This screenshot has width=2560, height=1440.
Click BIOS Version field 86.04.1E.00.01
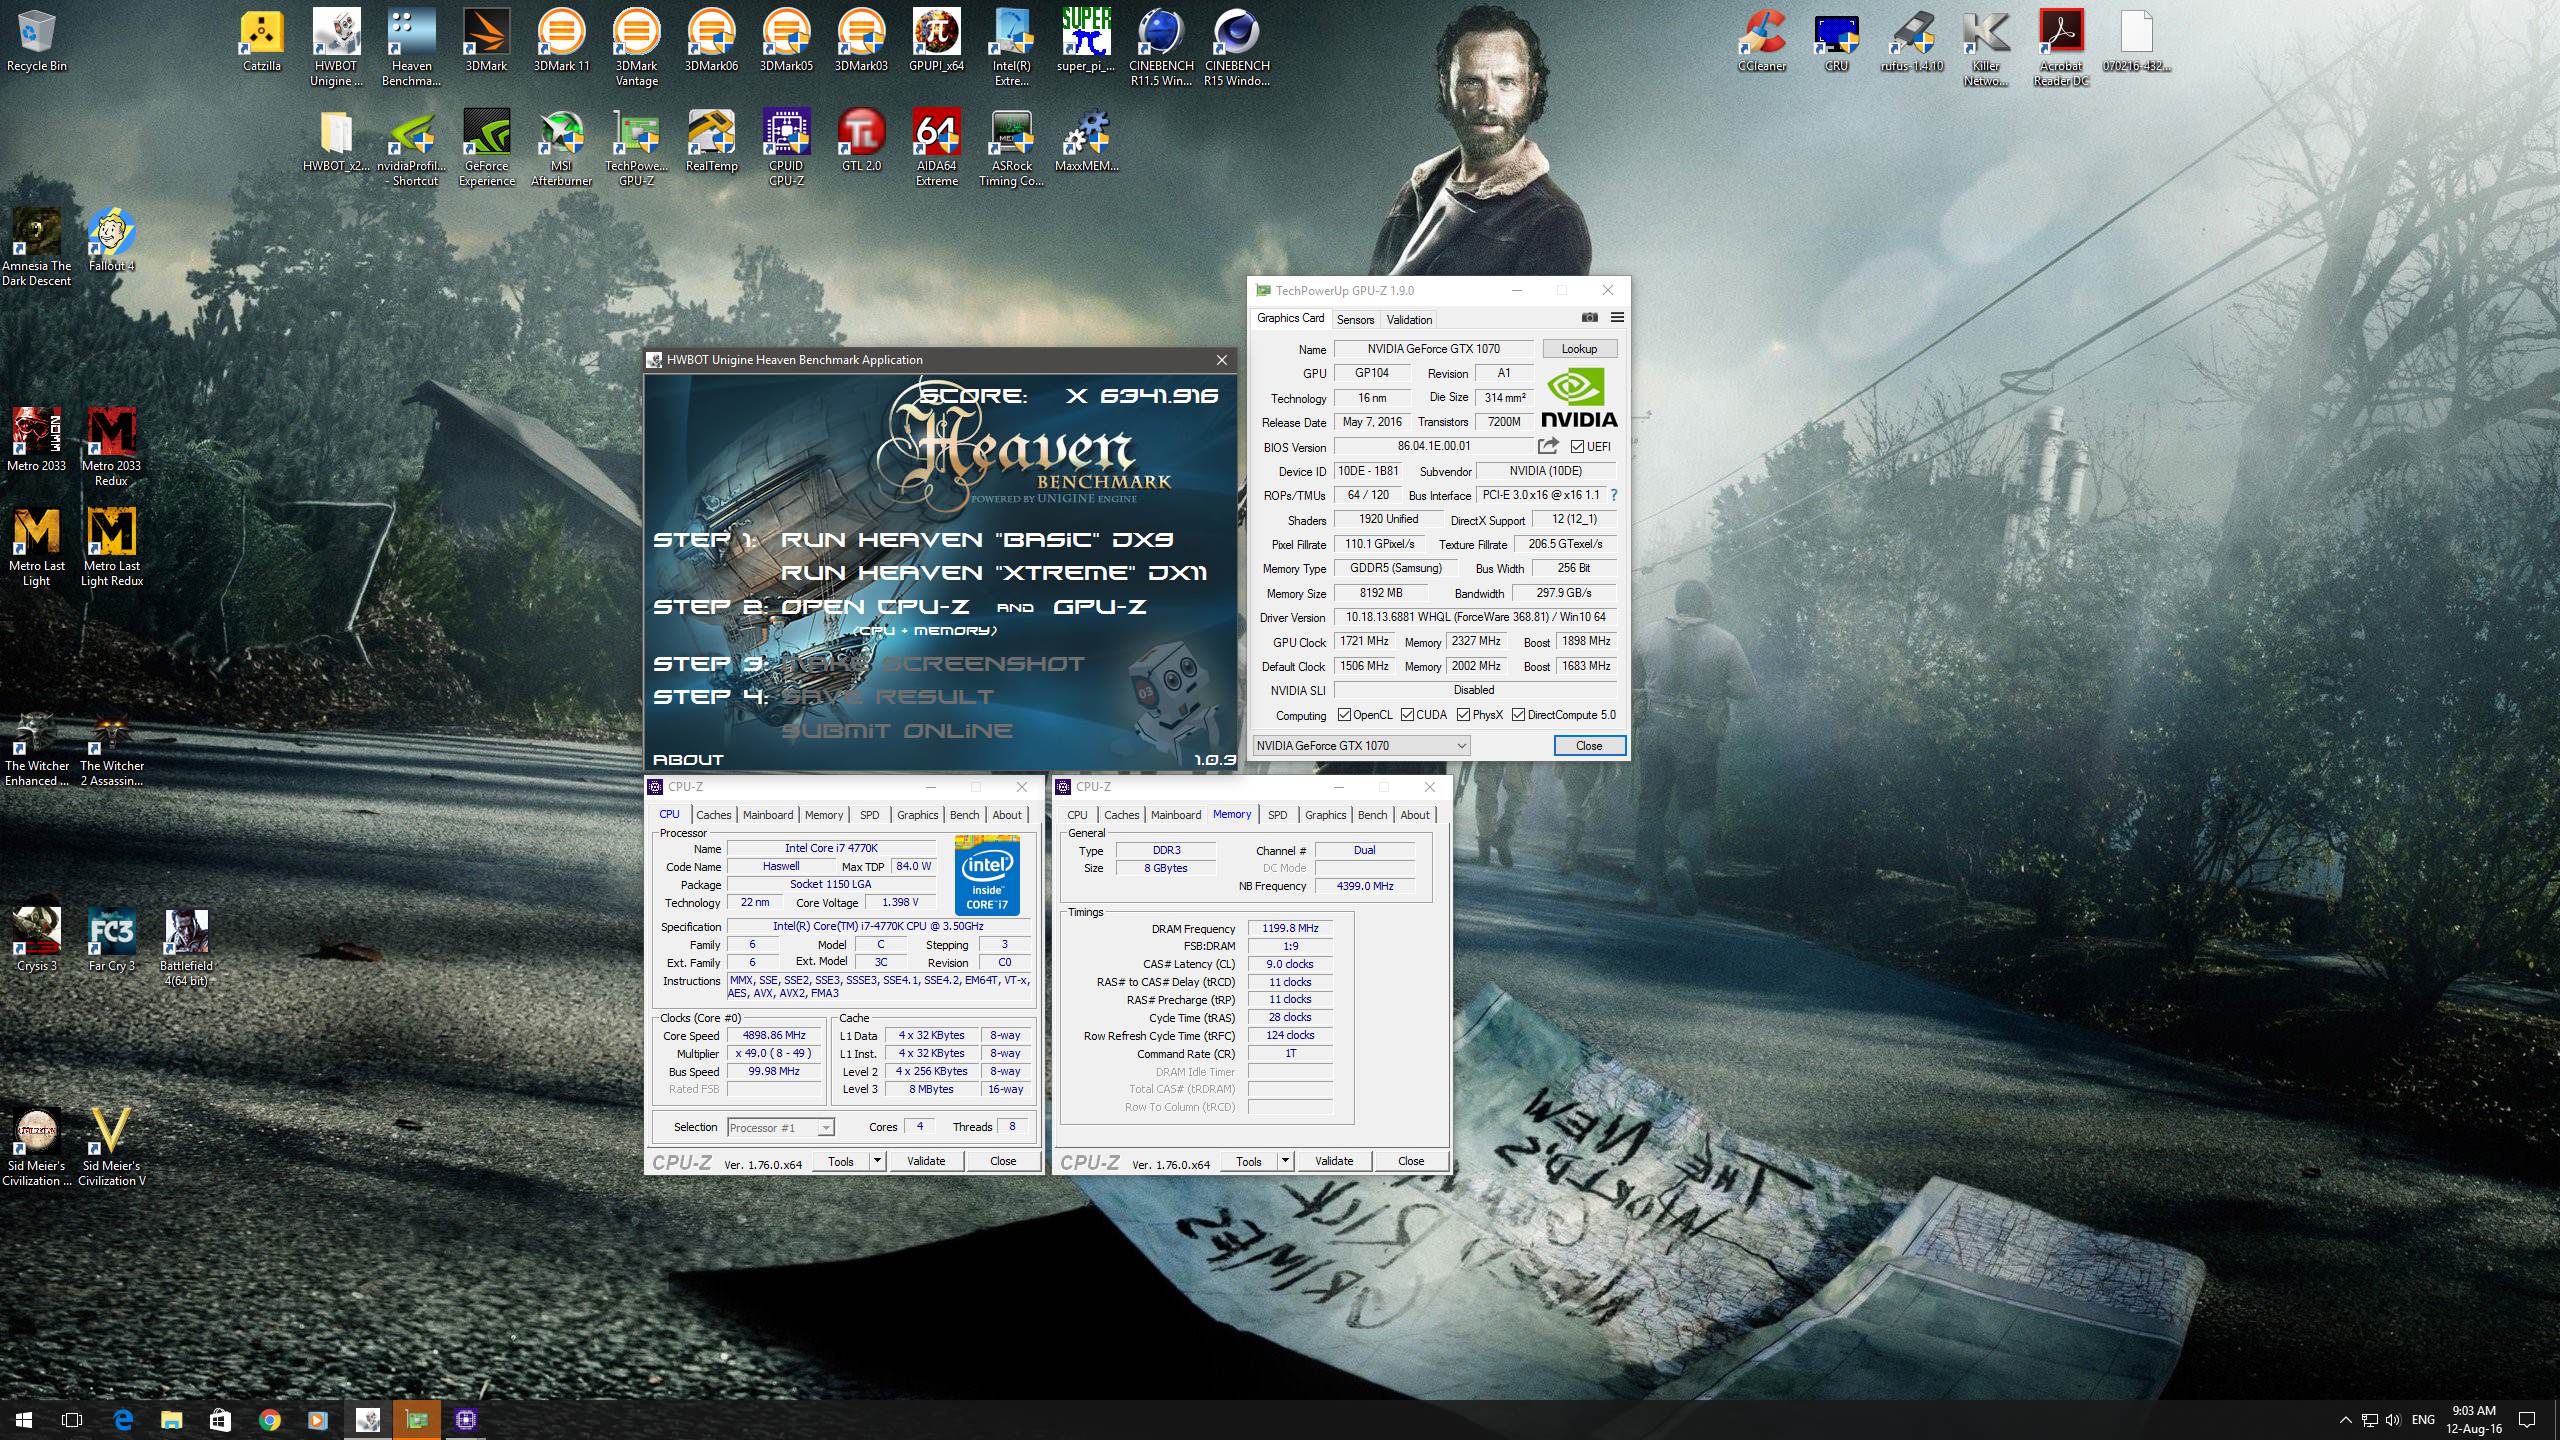1433,446
